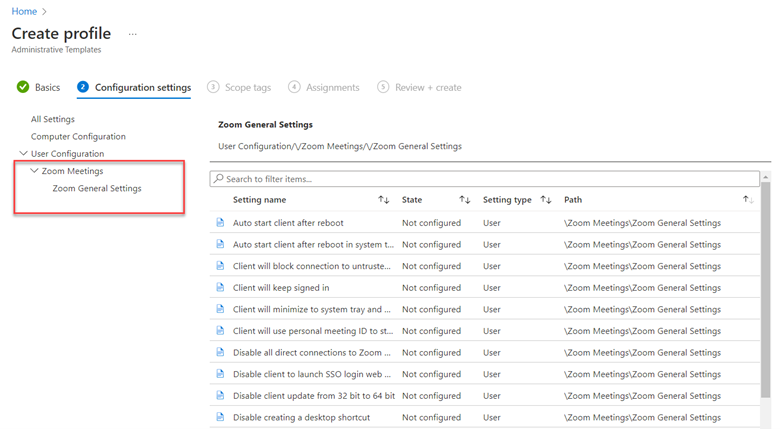780x429 pixels.
Task: Select All Settings in the tree
Action: [x=53, y=119]
